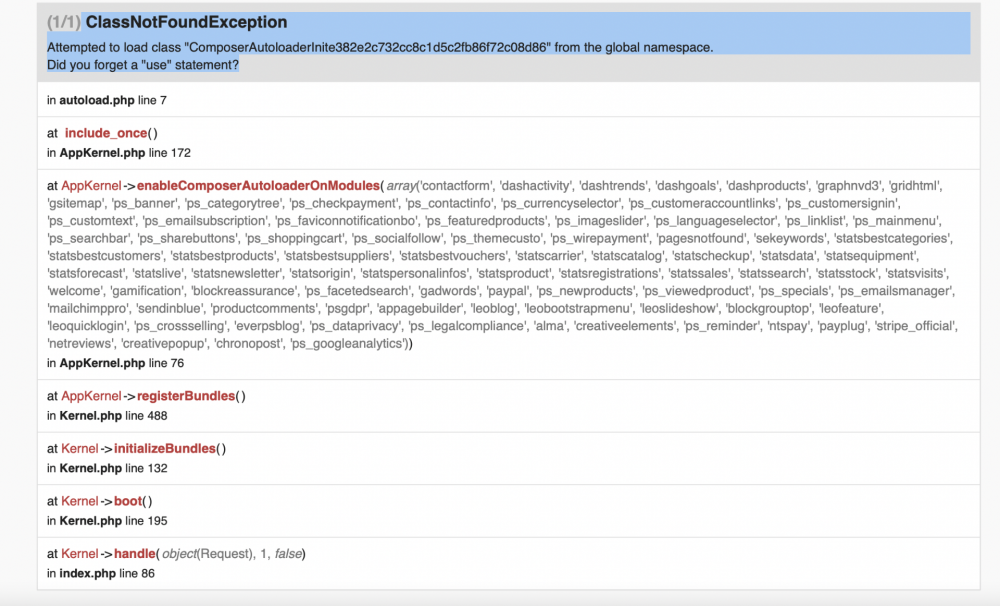Click 'Kernel.php line 195' text

coord(114,521)
